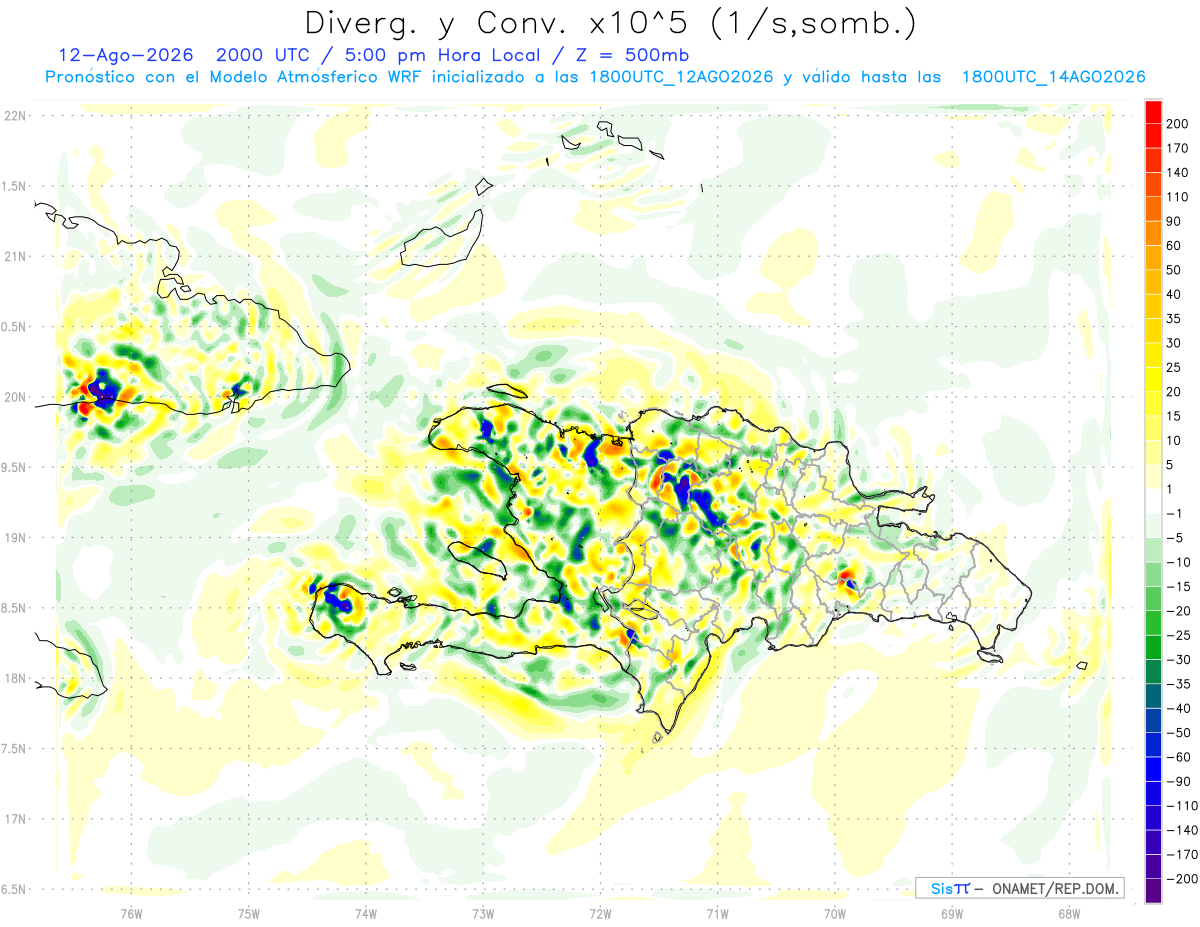Click the positive legend value '110'
Screen dimensions: 1200x927
point(1178,197)
